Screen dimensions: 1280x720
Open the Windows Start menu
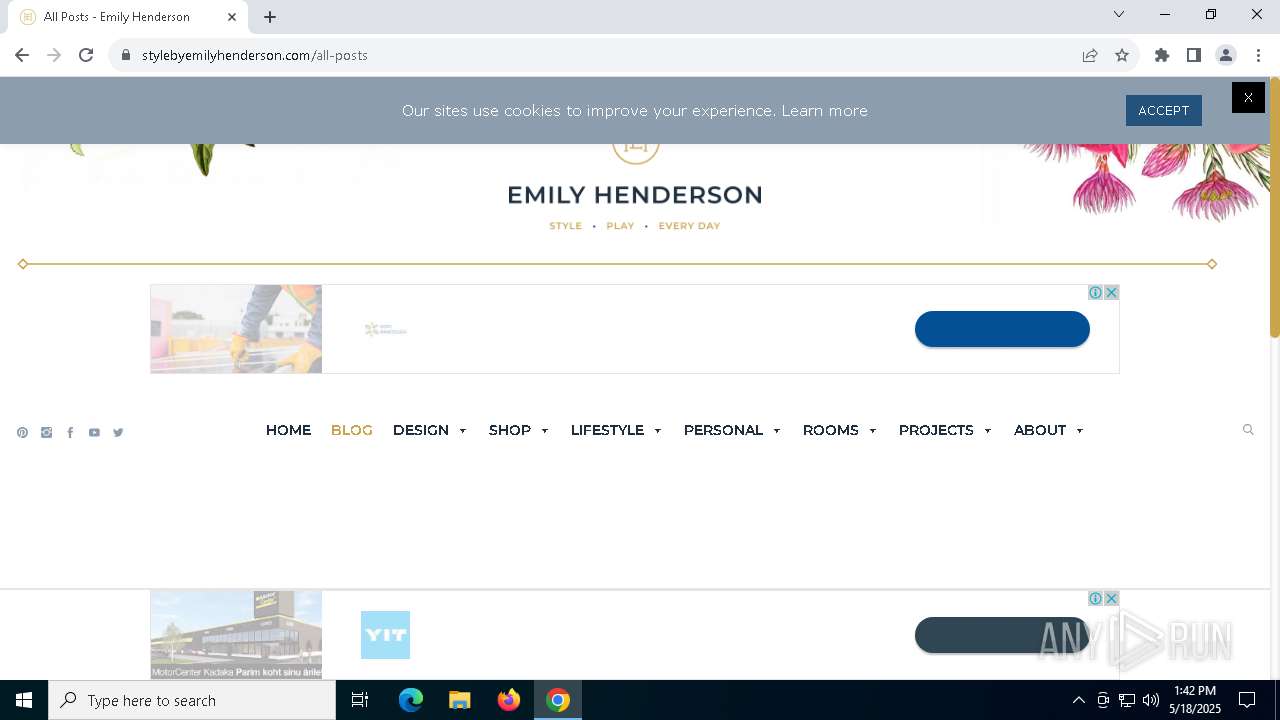coord(24,700)
